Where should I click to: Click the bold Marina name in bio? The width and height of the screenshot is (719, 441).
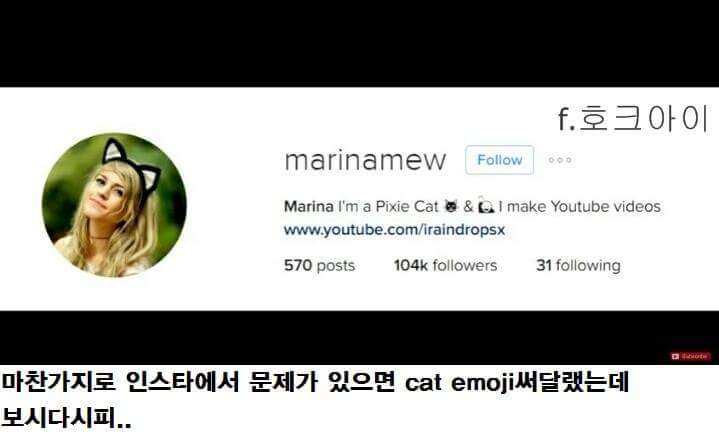pos(309,206)
